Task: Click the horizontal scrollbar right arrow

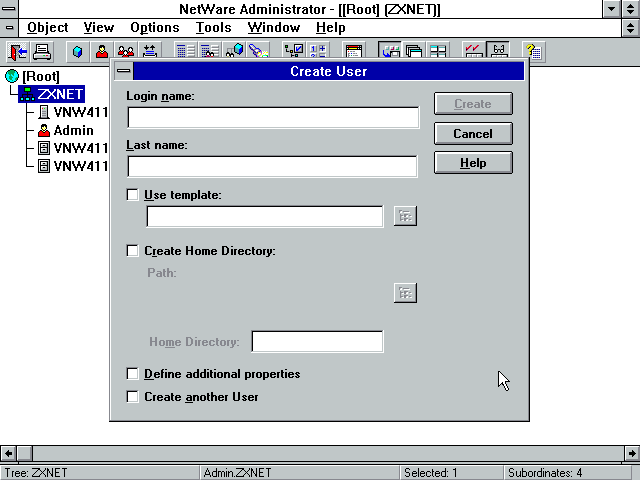Action: pyautogui.click(x=632, y=453)
